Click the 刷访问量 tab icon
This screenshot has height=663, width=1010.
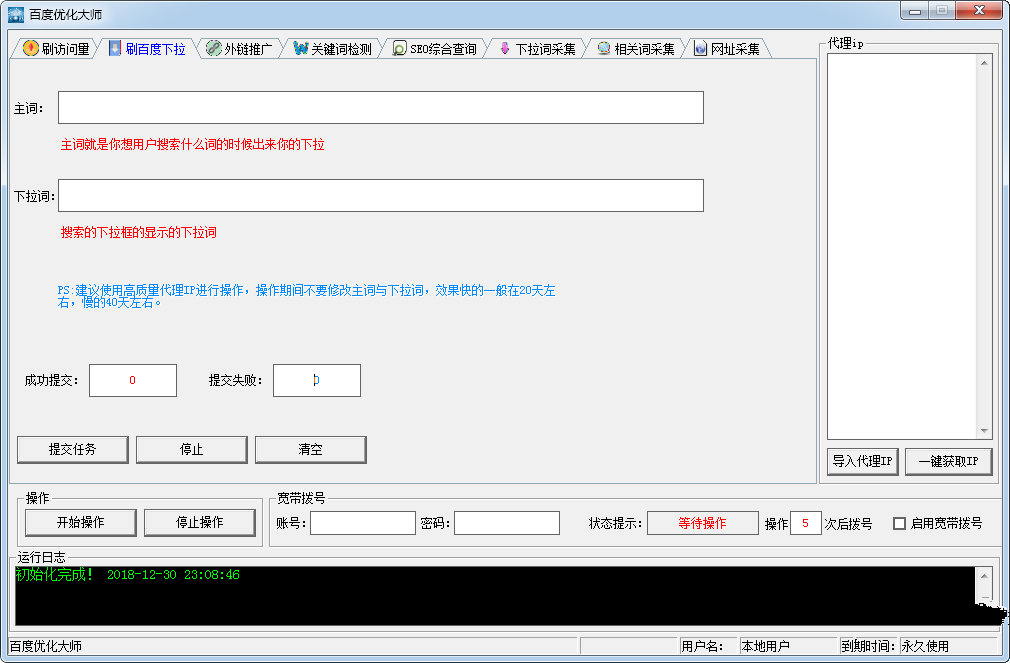pyautogui.click(x=30, y=48)
